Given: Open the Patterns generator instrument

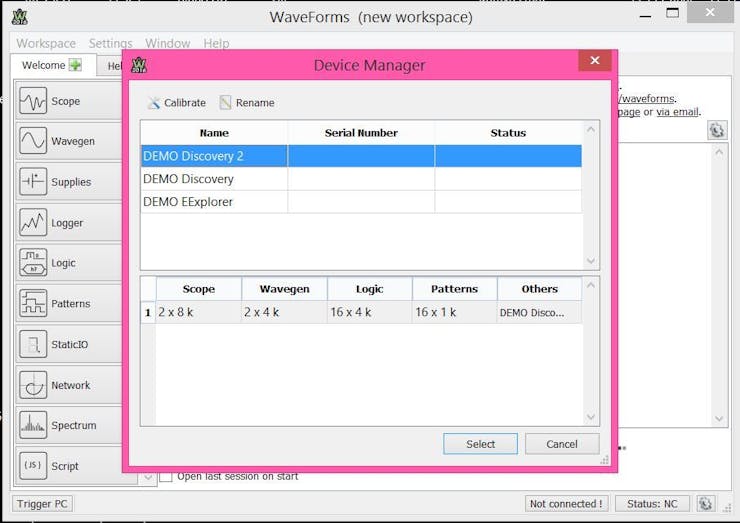Looking at the screenshot, I should pos(69,304).
